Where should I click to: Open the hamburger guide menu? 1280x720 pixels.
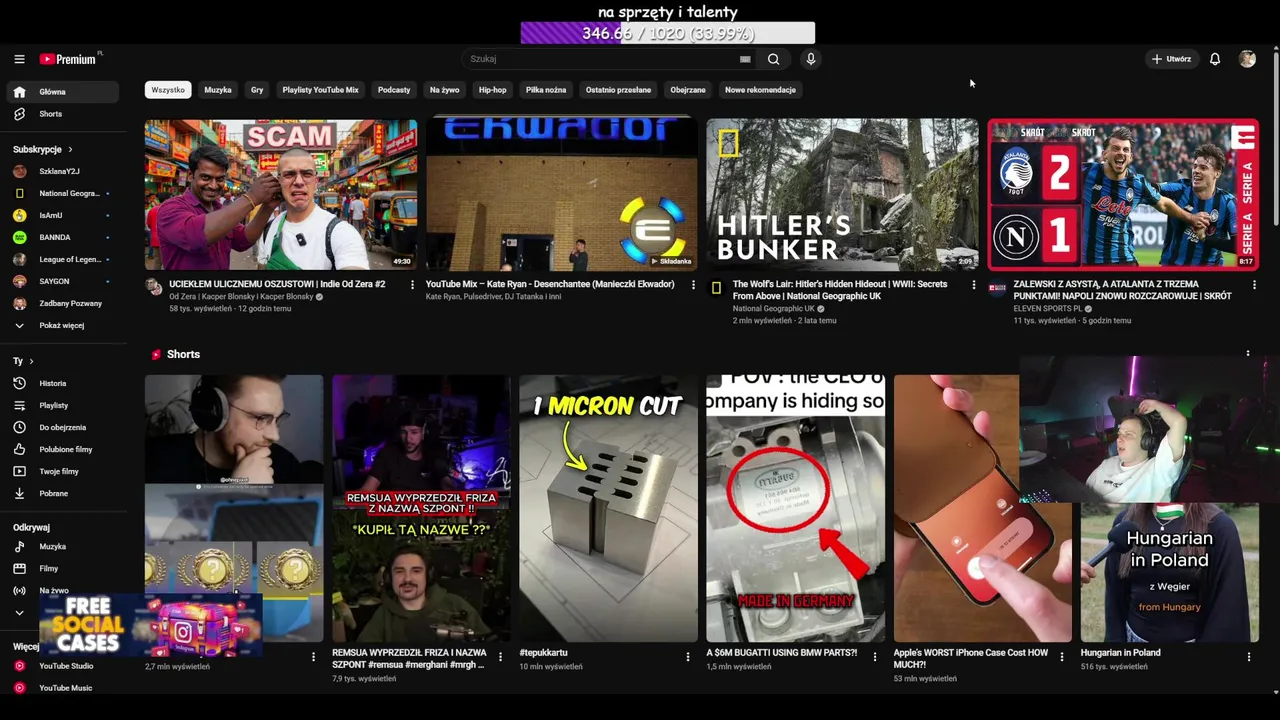tap(19, 59)
